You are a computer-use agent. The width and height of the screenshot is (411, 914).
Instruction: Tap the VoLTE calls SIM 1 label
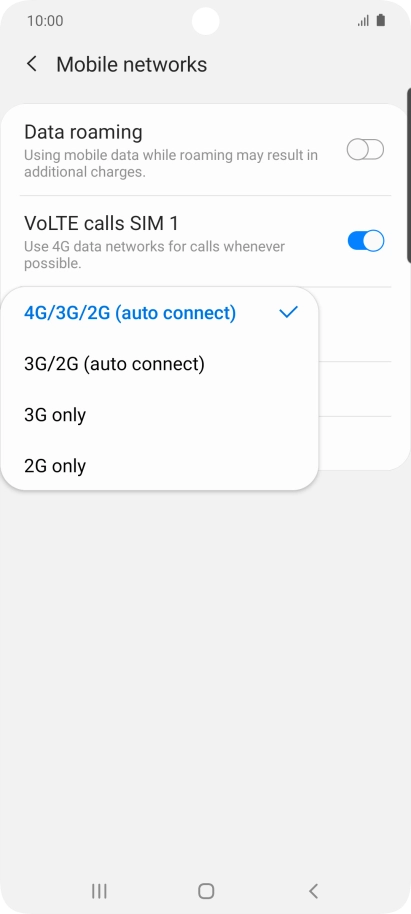tap(101, 223)
